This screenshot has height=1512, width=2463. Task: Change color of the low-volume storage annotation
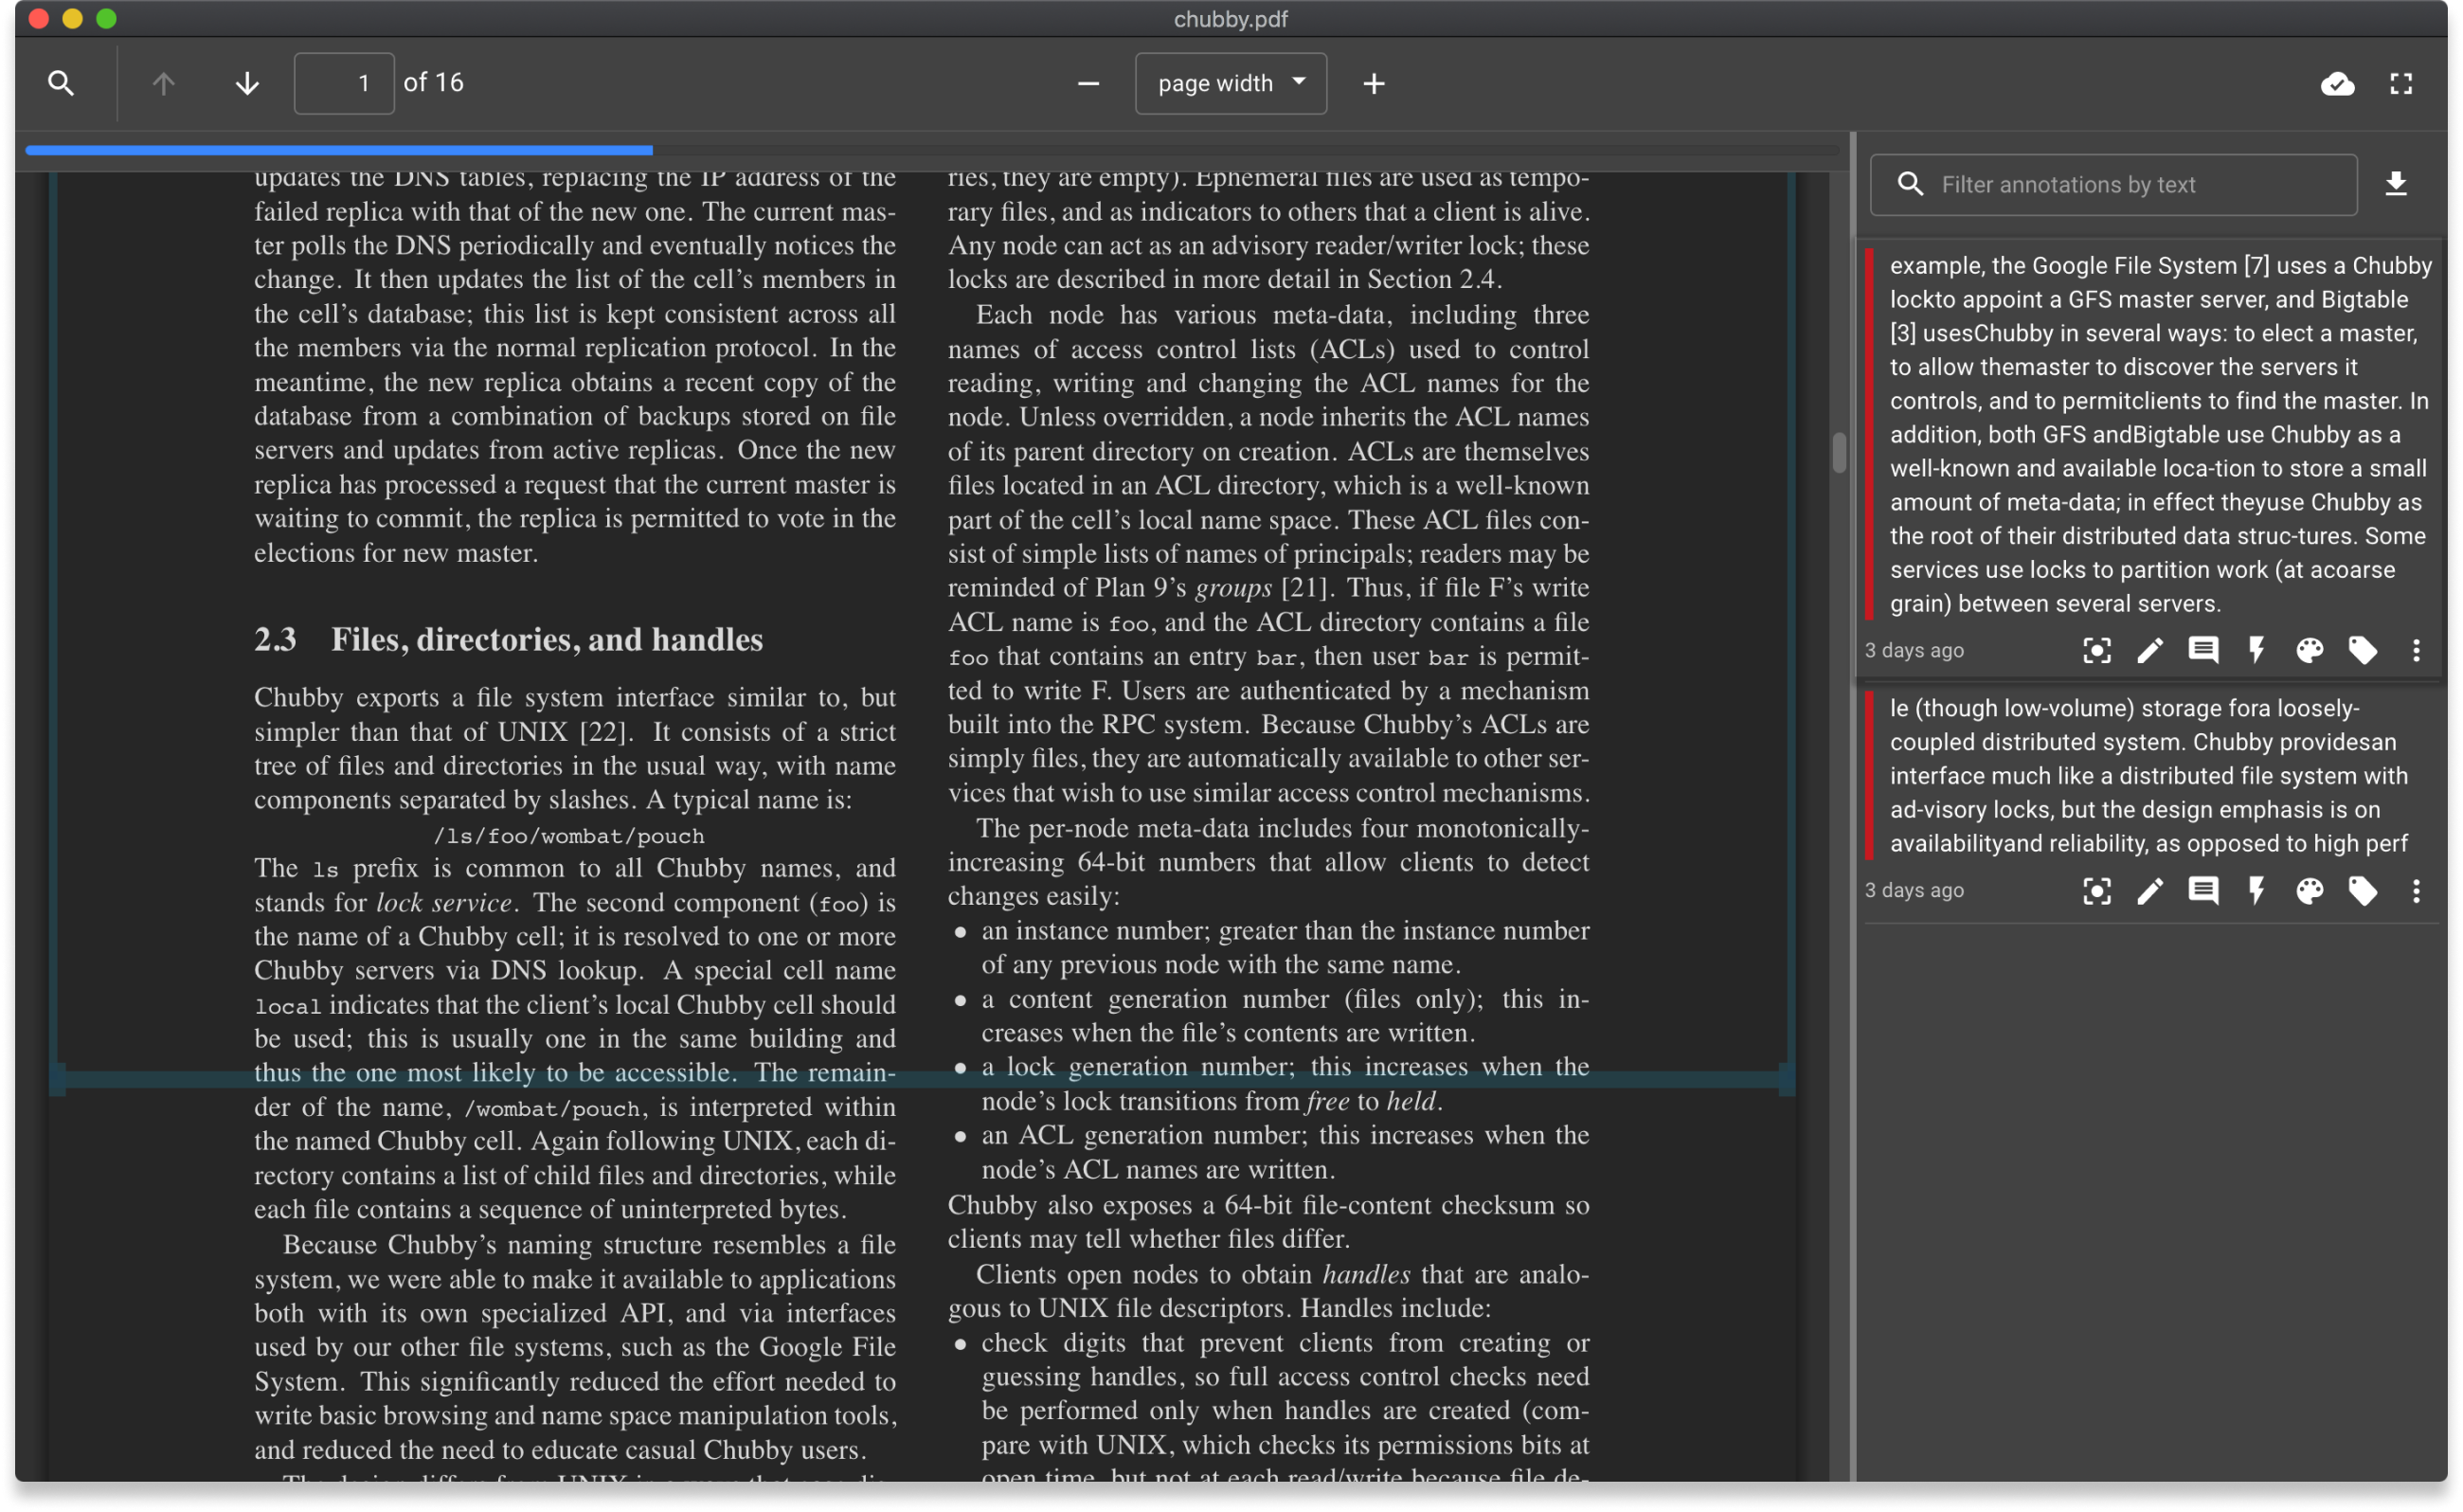(2309, 890)
